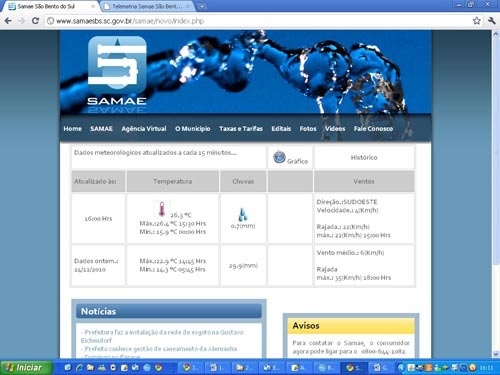The image size is (500, 375).
Task: Open the Histórico weather link
Action: (x=364, y=157)
